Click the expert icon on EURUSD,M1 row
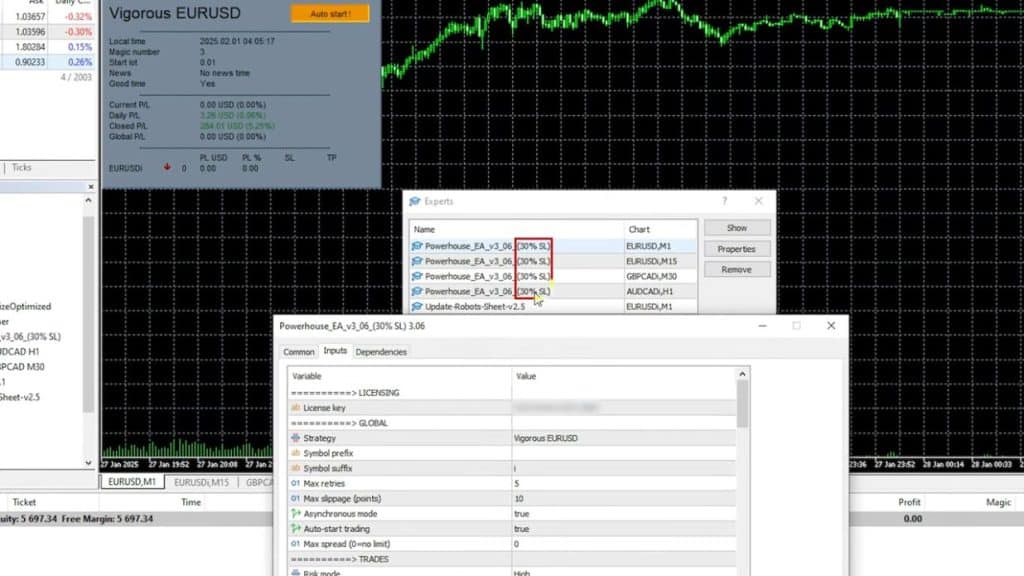The image size is (1024, 576). pyautogui.click(x=417, y=245)
